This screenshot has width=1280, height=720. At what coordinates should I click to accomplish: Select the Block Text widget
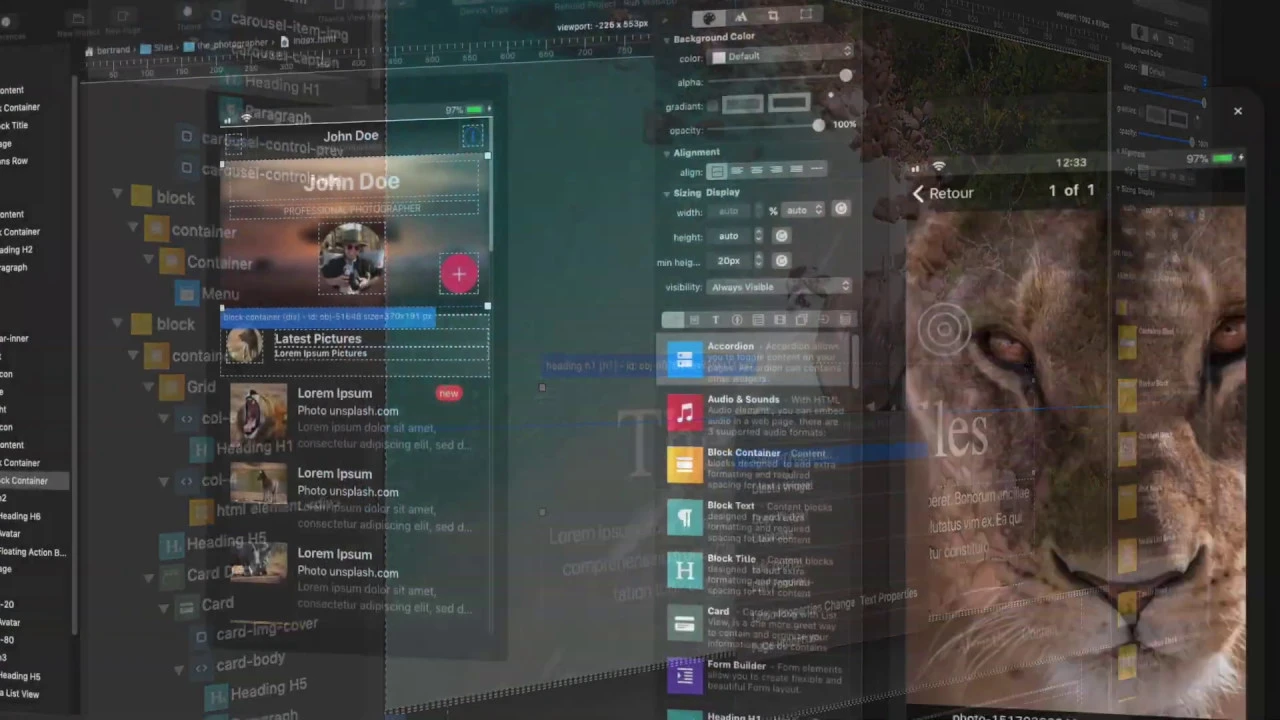tap(756, 519)
